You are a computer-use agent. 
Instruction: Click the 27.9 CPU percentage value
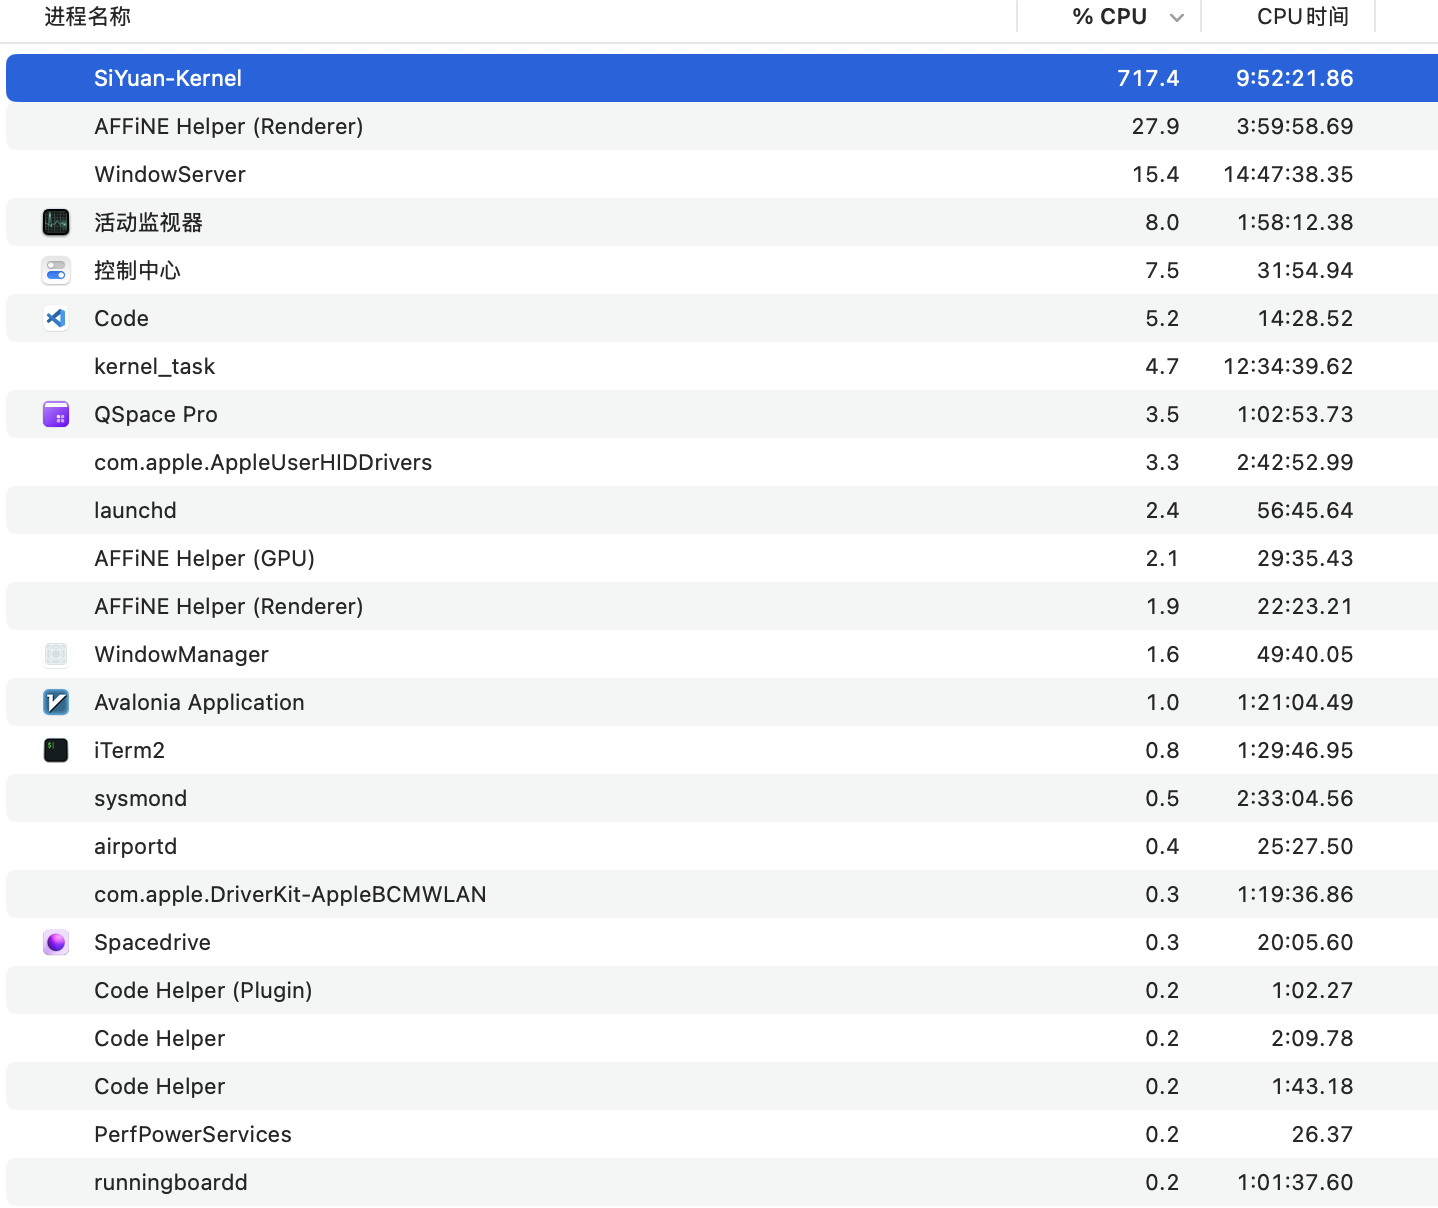pyautogui.click(x=1156, y=126)
